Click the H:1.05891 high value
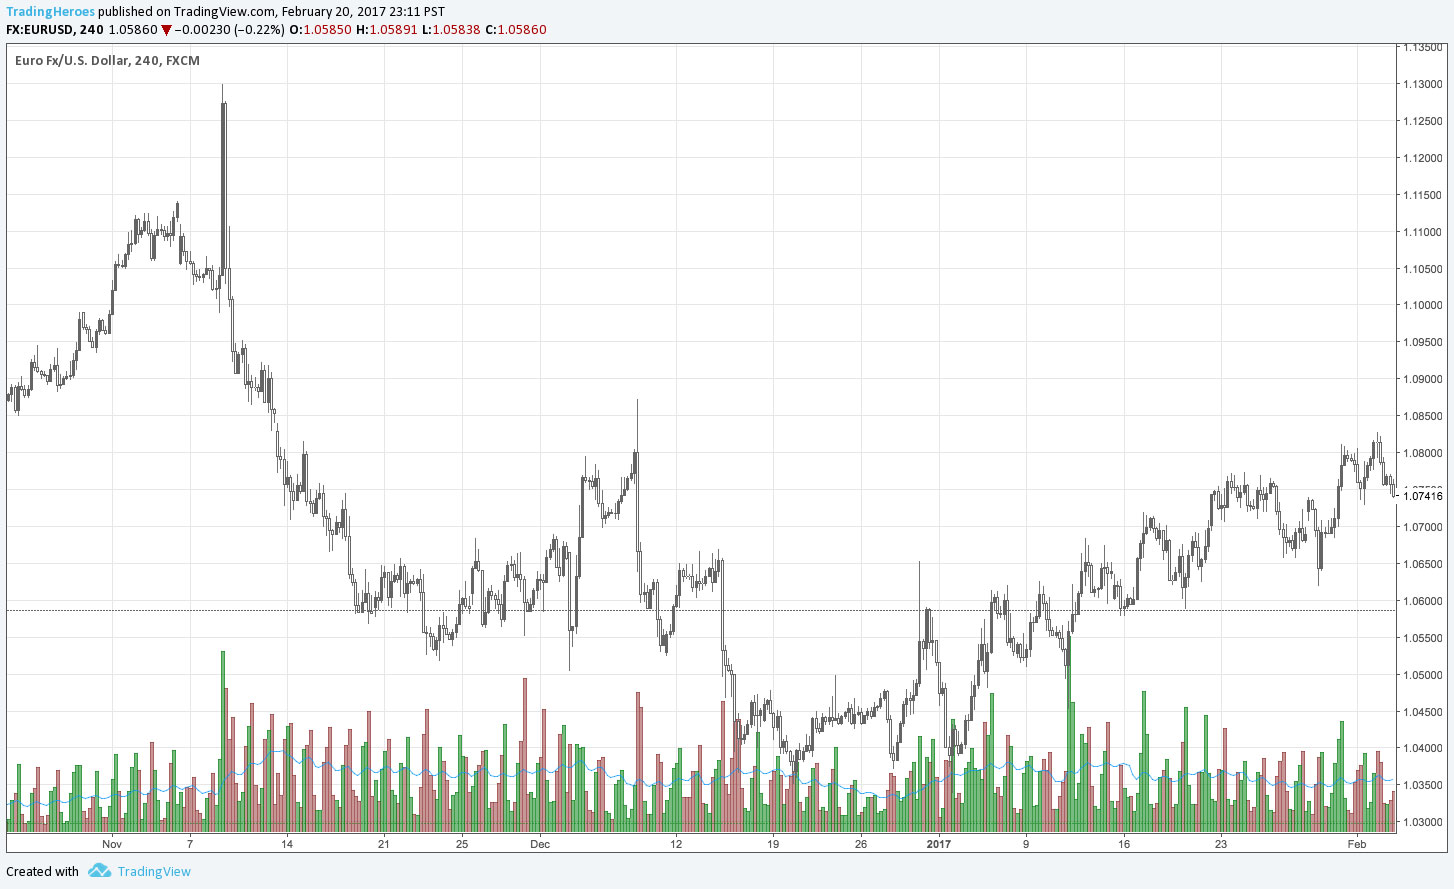The height and width of the screenshot is (889, 1454). 387,30
